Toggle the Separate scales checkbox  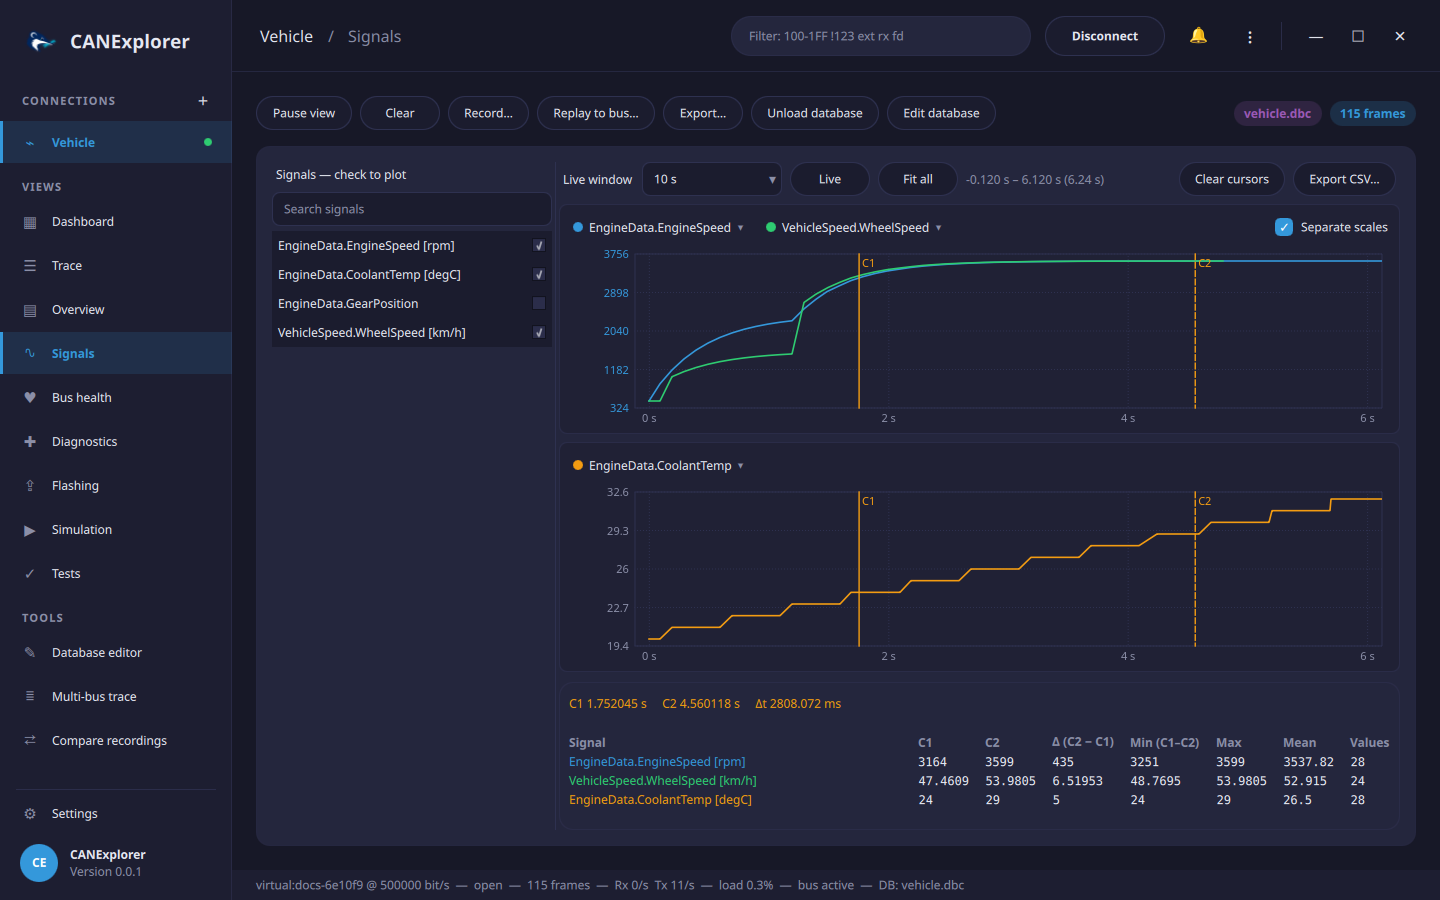click(x=1284, y=227)
